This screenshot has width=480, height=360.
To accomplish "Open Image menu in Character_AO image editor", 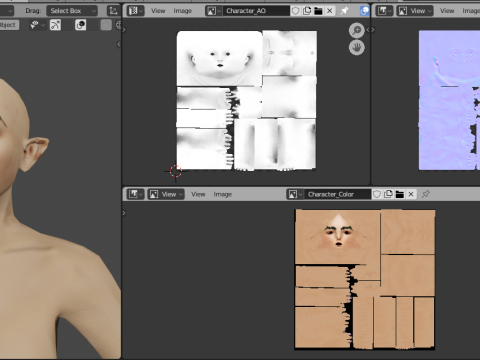I will click(x=182, y=11).
